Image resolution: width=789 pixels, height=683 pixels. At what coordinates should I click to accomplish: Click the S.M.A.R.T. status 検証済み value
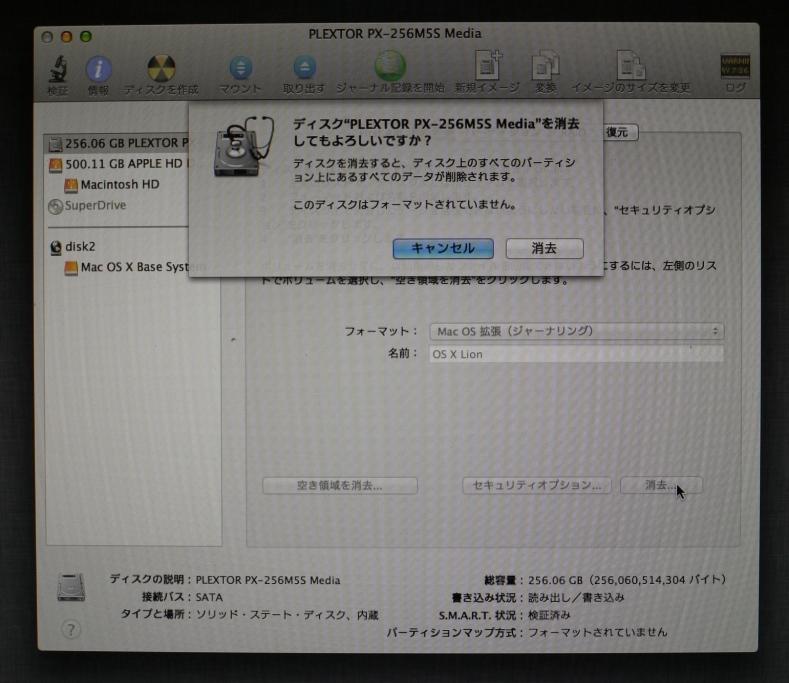pos(549,615)
